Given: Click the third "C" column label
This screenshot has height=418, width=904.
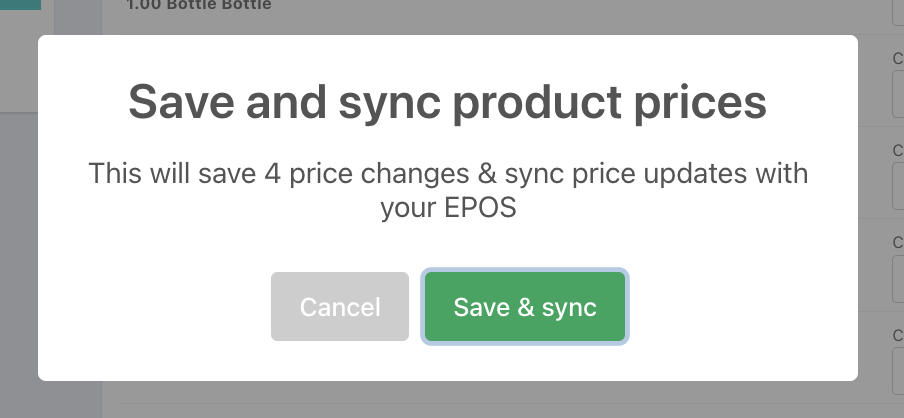Looking at the screenshot, I should point(898,242).
